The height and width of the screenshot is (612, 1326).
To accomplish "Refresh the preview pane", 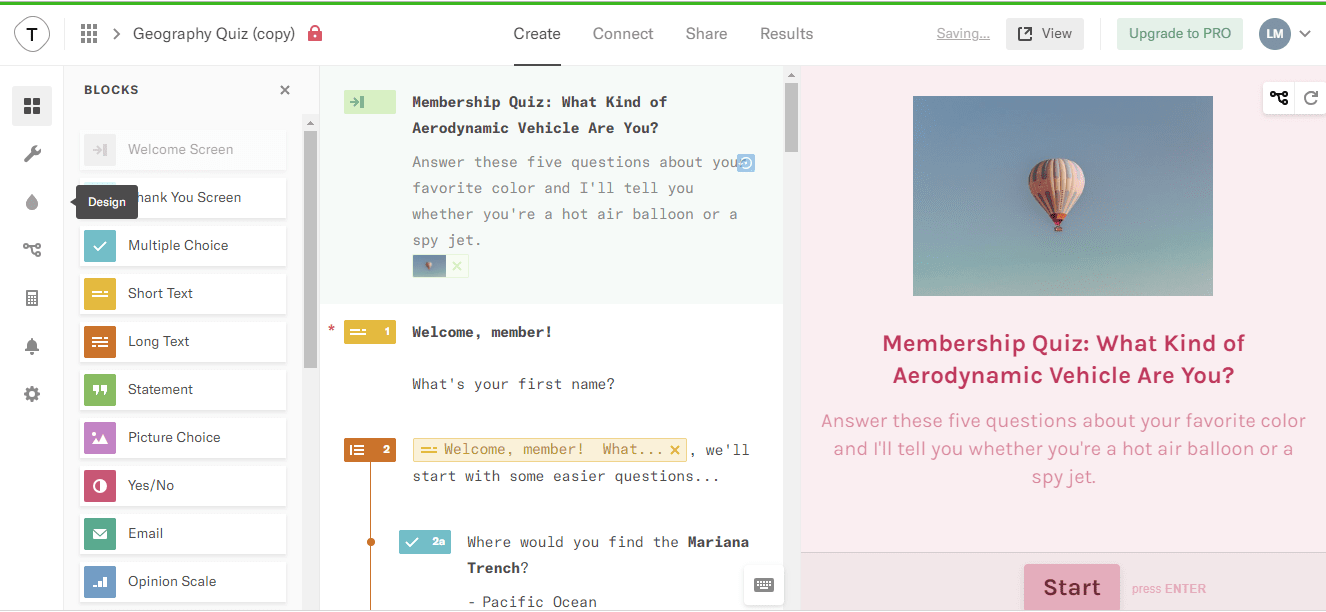I will tap(1311, 98).
